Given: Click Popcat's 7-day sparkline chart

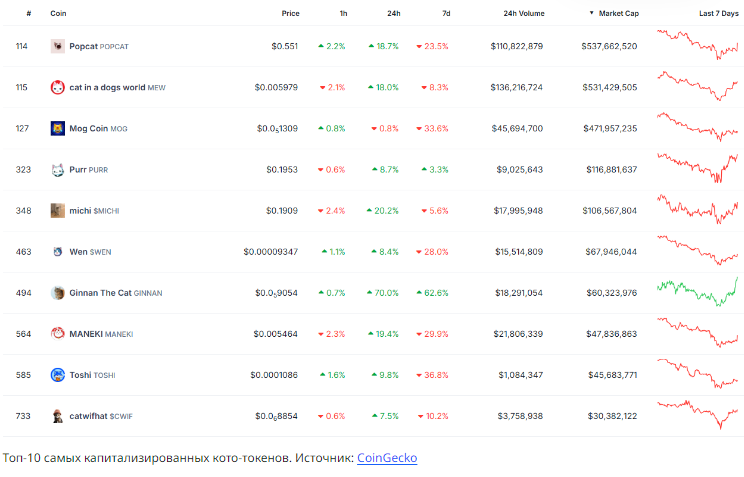Looking at the screenshot, I should pyautogui.click(x=698, y=45).
